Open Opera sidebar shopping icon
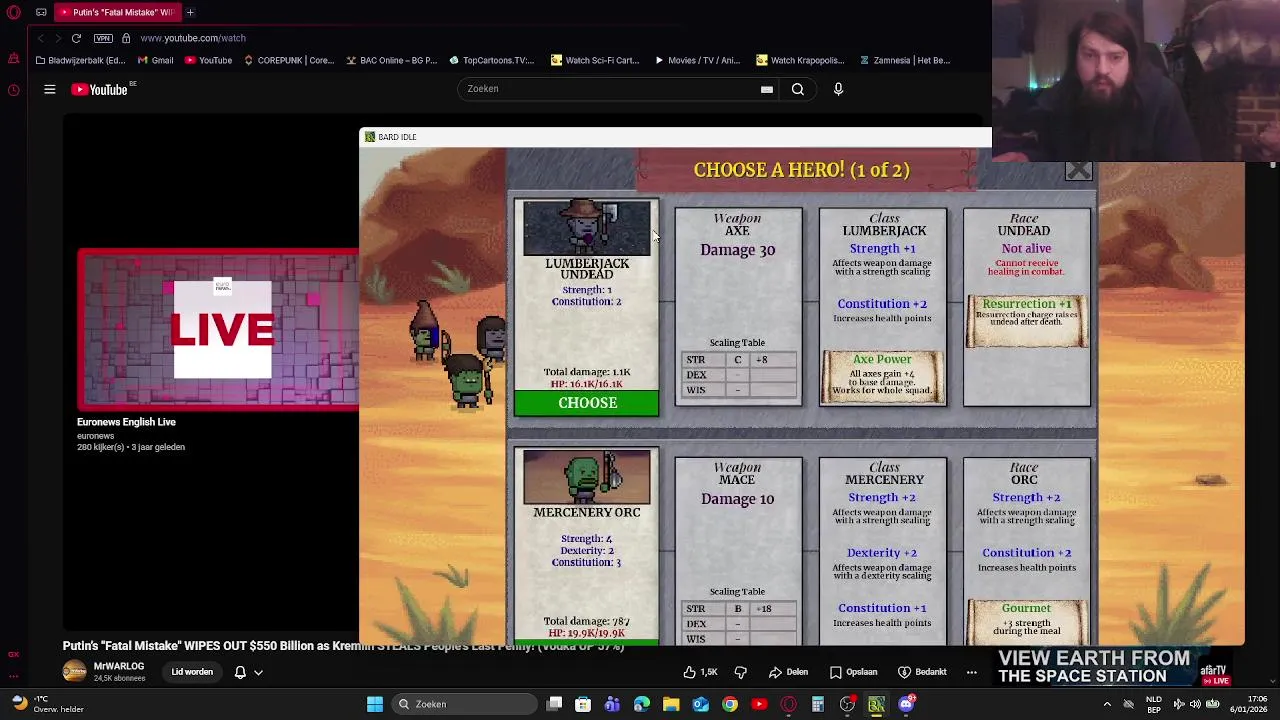The height and width of the screenshot is (720, 1280). point(14,60)
